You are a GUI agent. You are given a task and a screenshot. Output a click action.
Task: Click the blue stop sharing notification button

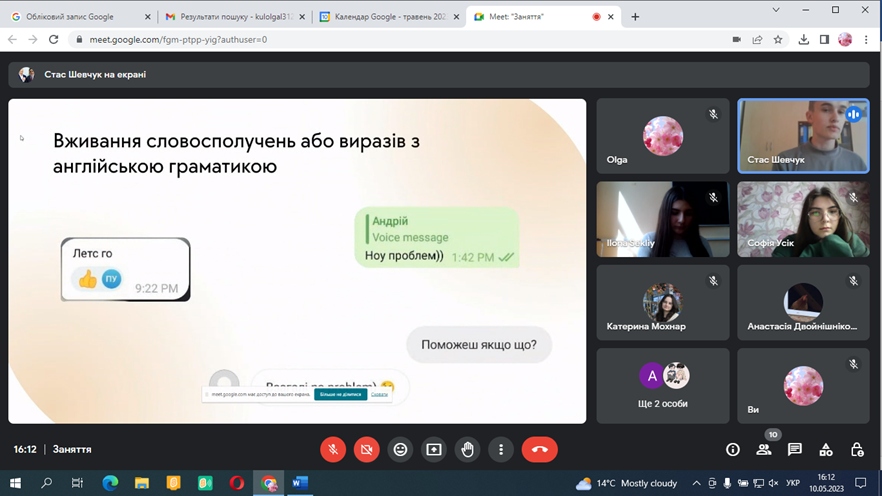point(340,394)
